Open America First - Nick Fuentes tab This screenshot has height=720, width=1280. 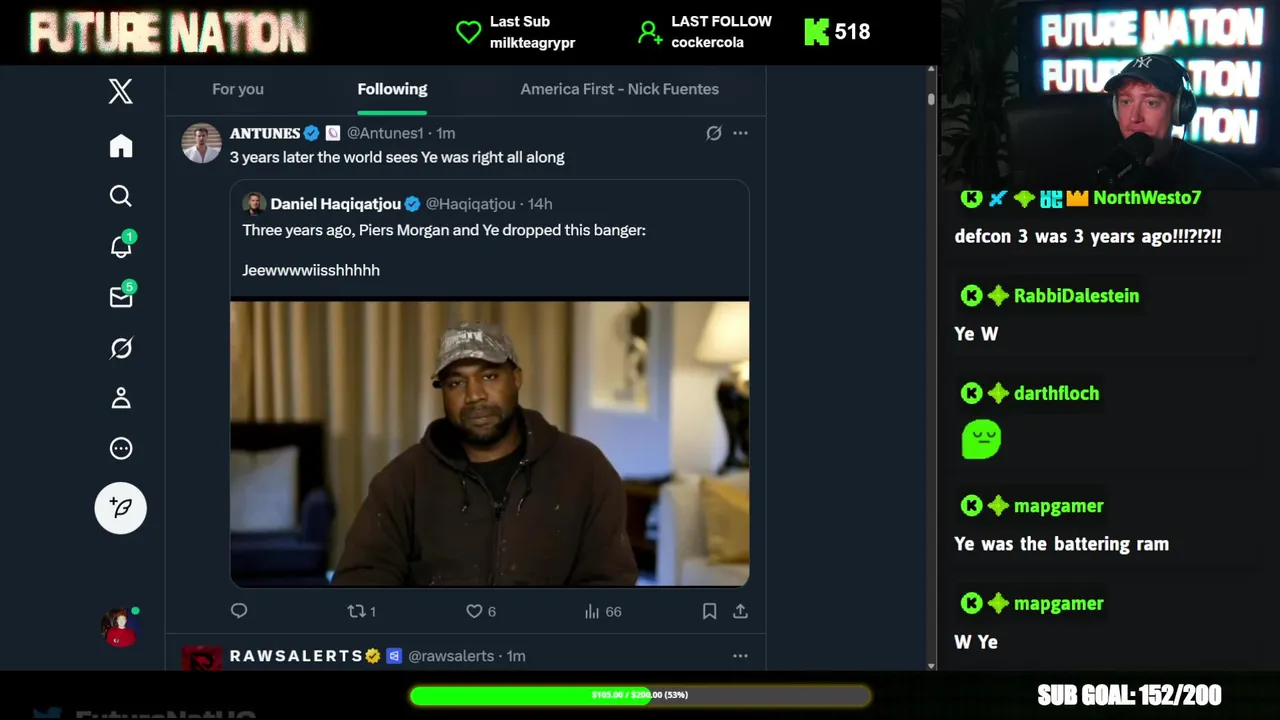620,89
